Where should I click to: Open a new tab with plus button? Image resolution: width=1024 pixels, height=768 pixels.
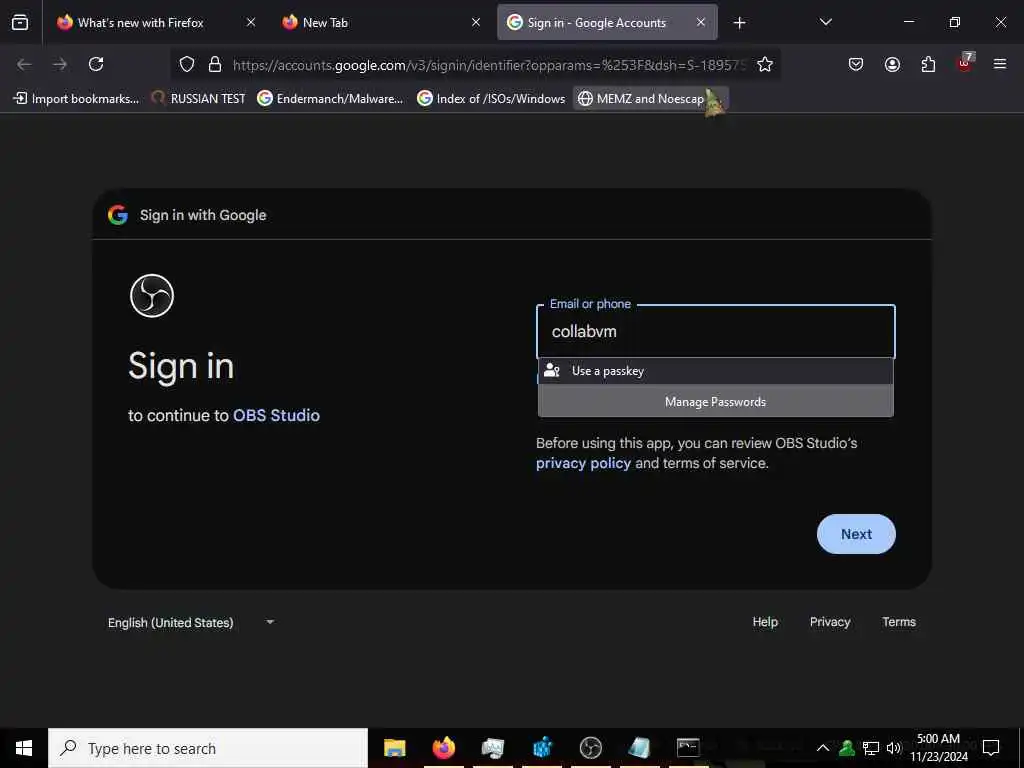coord(739,23)
